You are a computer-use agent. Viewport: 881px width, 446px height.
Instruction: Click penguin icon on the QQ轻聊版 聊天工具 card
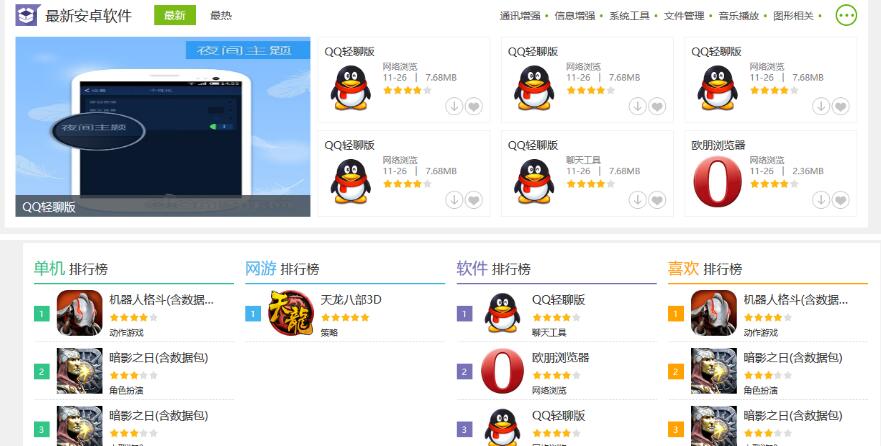click(x=534, y=181)
